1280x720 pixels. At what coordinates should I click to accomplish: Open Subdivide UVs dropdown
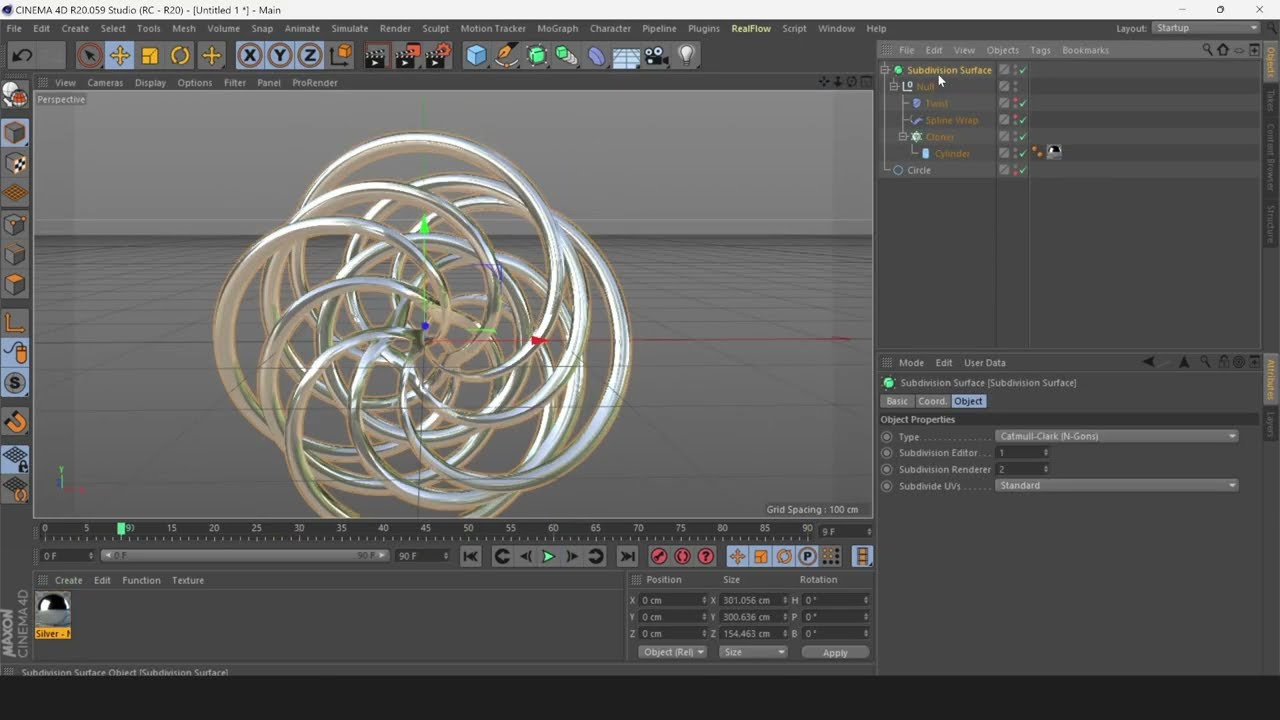point(1117,485)
